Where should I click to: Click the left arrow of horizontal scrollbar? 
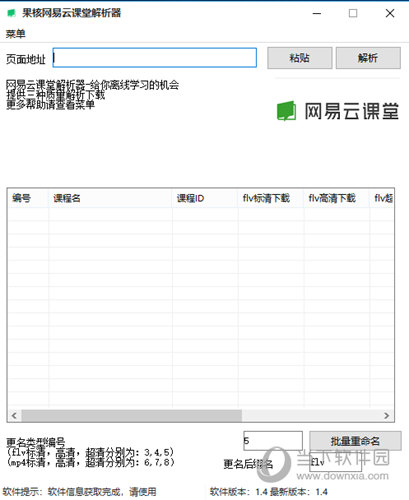coord(14,416)
